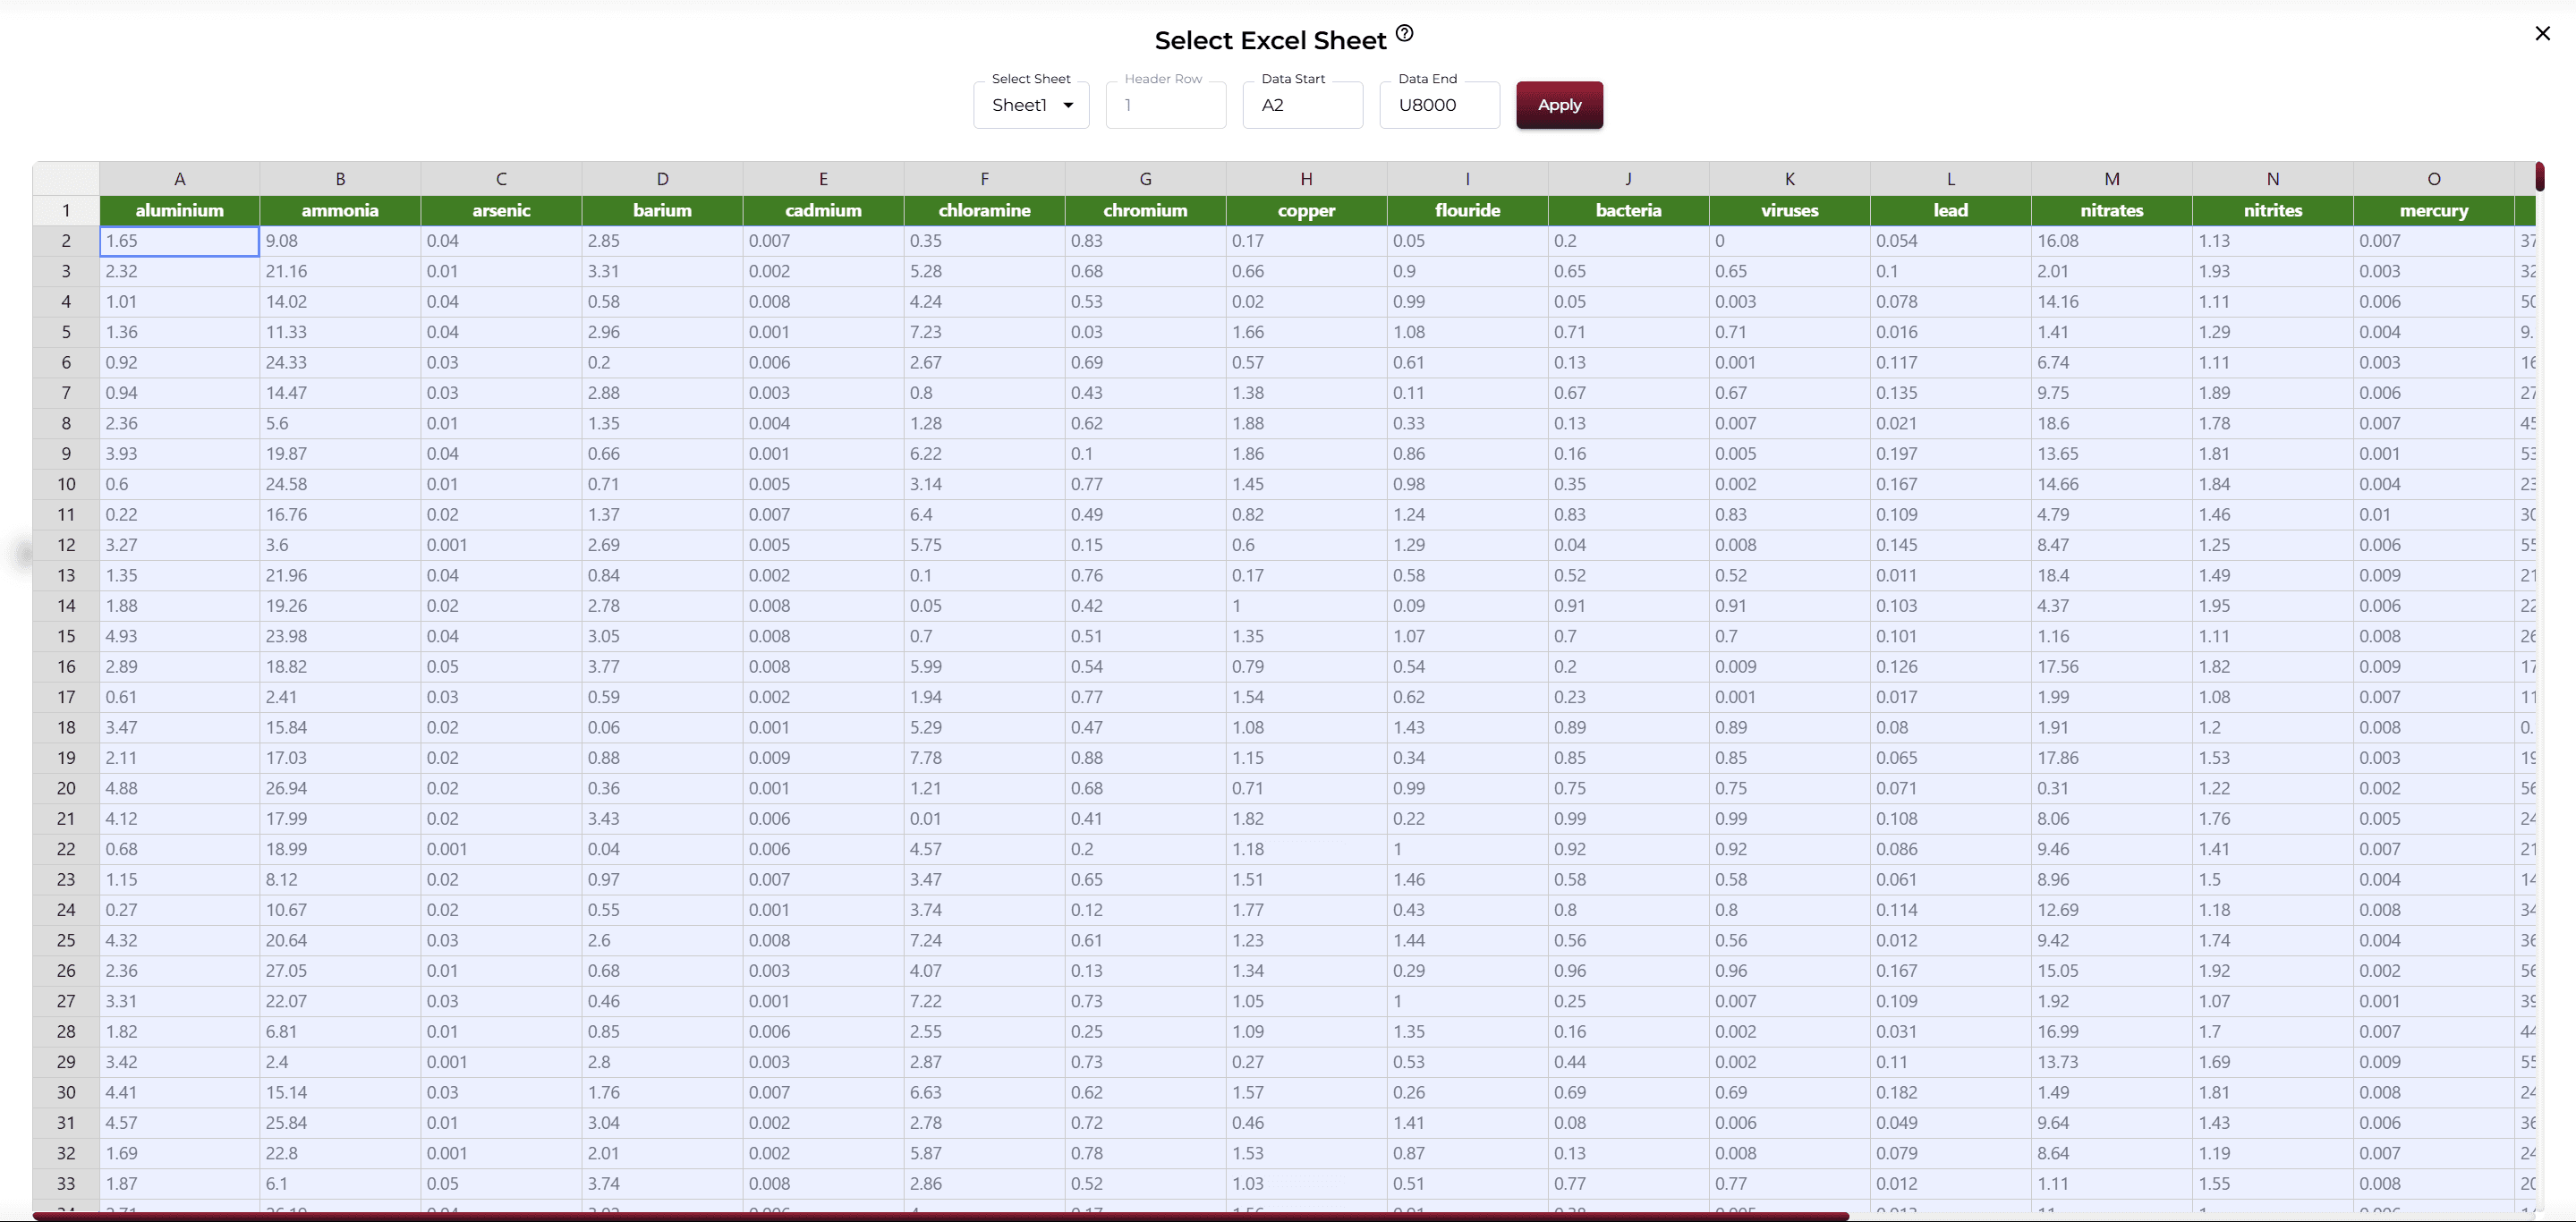Select row number 20
Viewport: 2576px width, 1222px height.
click(66, 789)
